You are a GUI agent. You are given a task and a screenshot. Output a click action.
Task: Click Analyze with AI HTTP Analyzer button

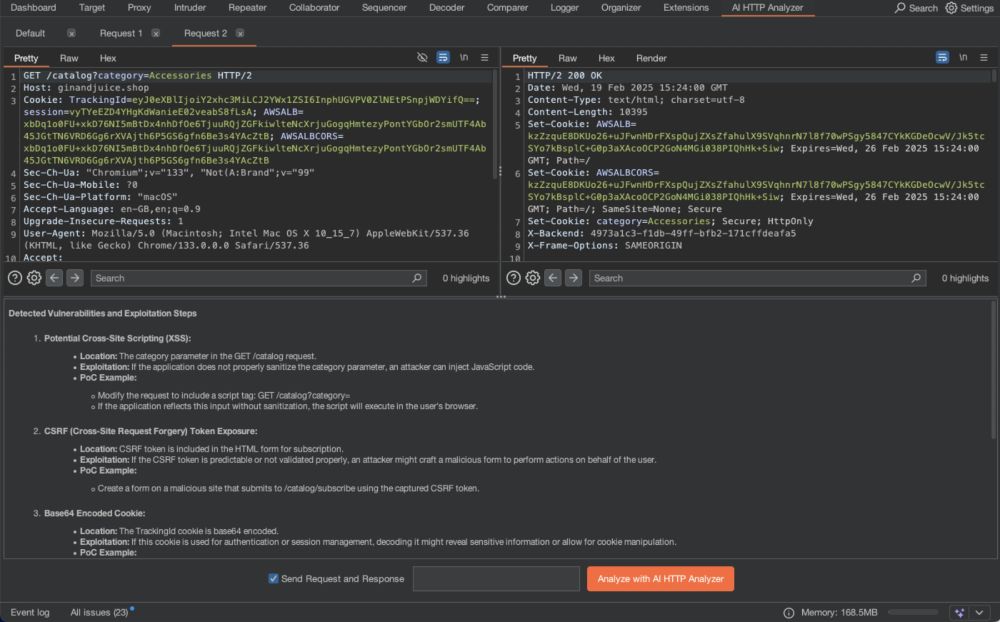[x=660, y=579]
